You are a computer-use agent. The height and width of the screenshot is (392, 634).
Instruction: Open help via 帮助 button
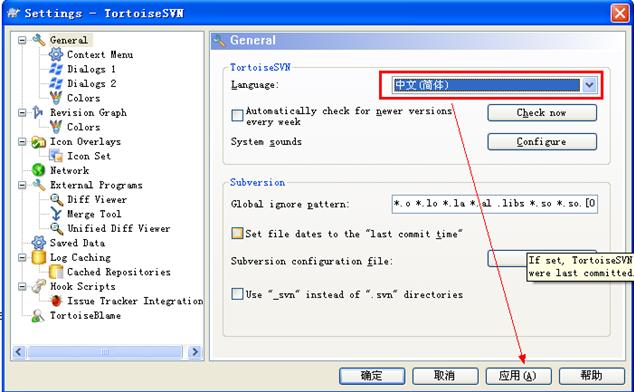(592, 375)
